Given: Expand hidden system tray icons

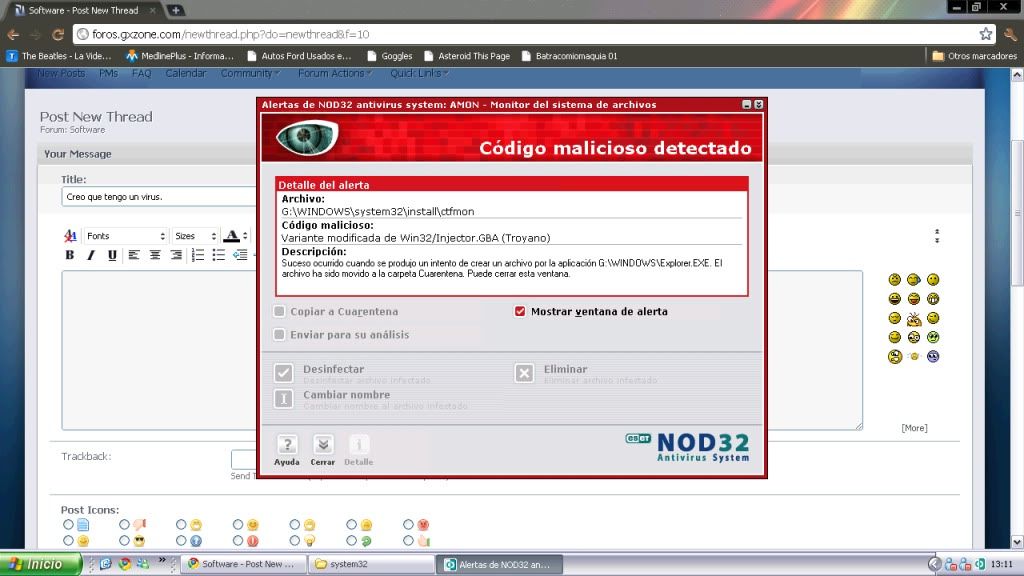Looking at the screenshot, I should pyautogui.click(x=935, y=564).
